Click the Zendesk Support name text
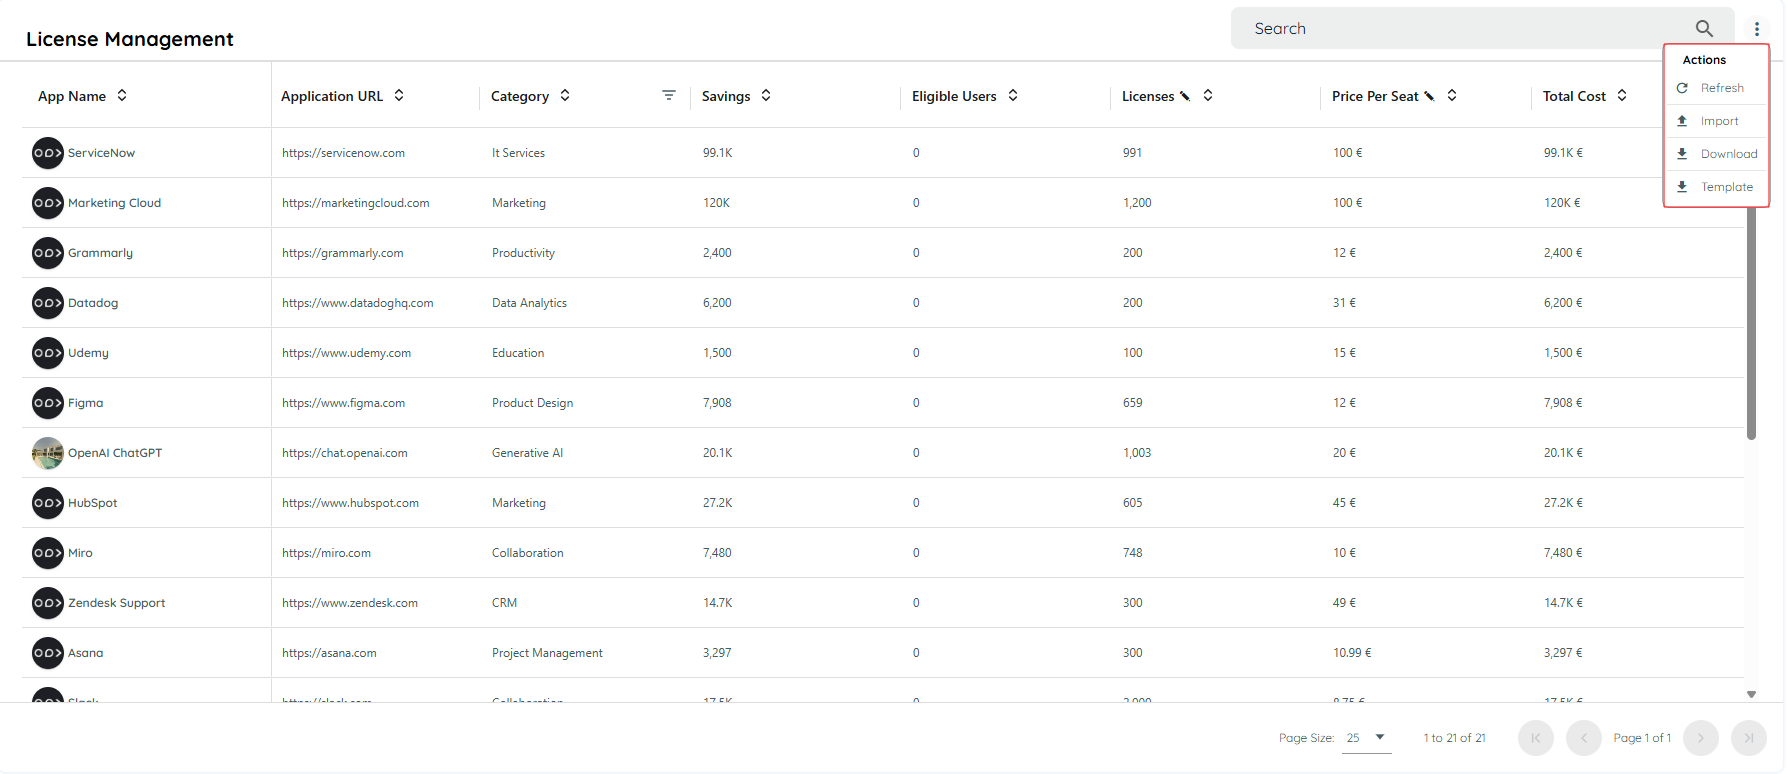1788x774 pixels. (x=116, y=603)
